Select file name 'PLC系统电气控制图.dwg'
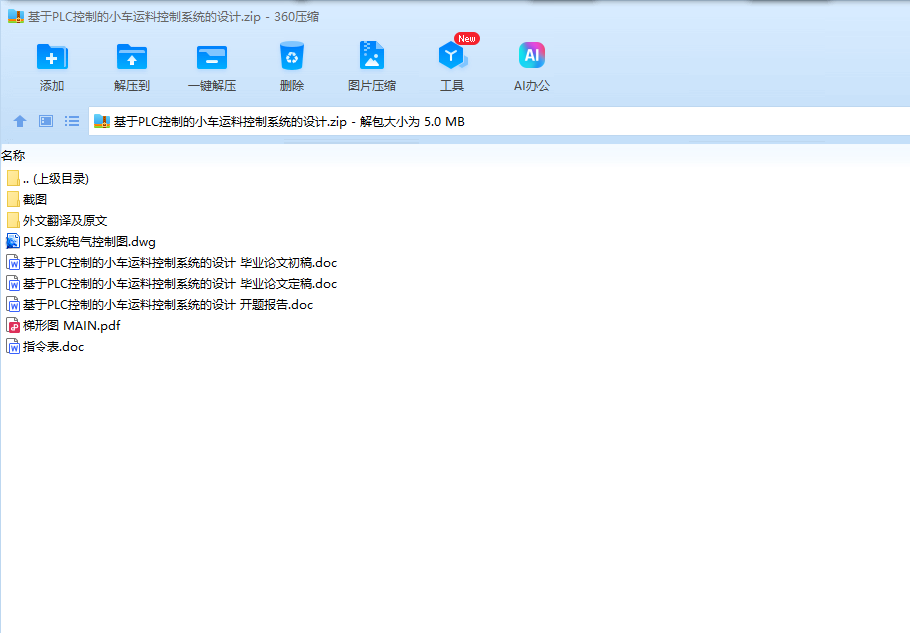This screenshot has width=910, height=633. [x=89, y=242]
